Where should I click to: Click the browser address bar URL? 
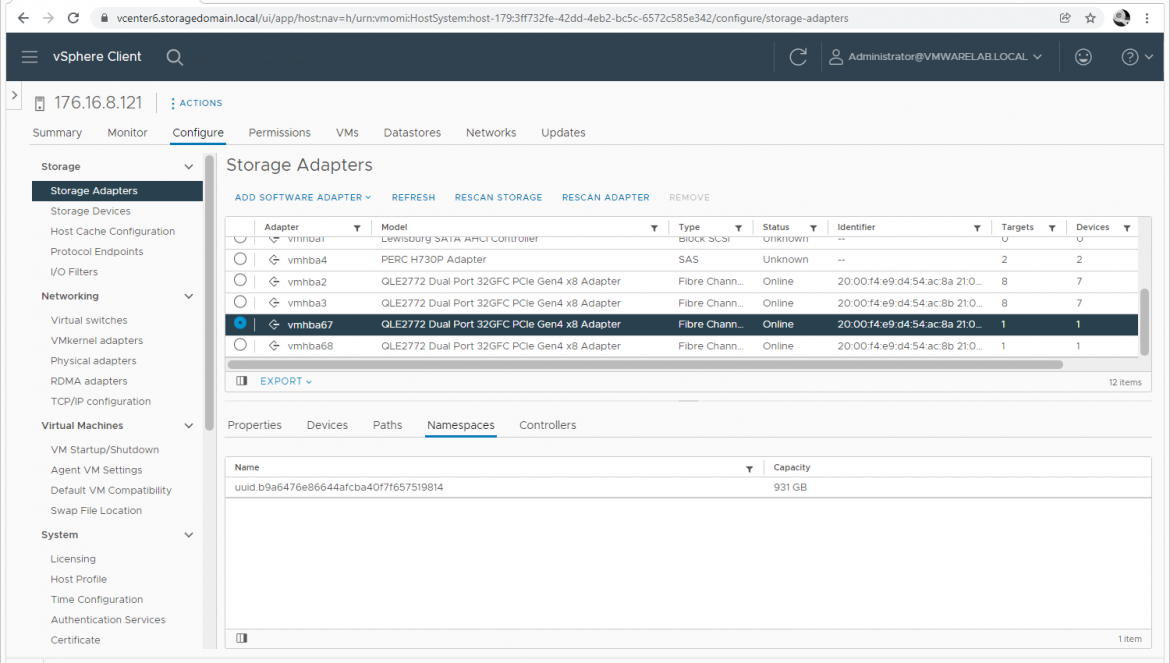[x=482, y=18]
